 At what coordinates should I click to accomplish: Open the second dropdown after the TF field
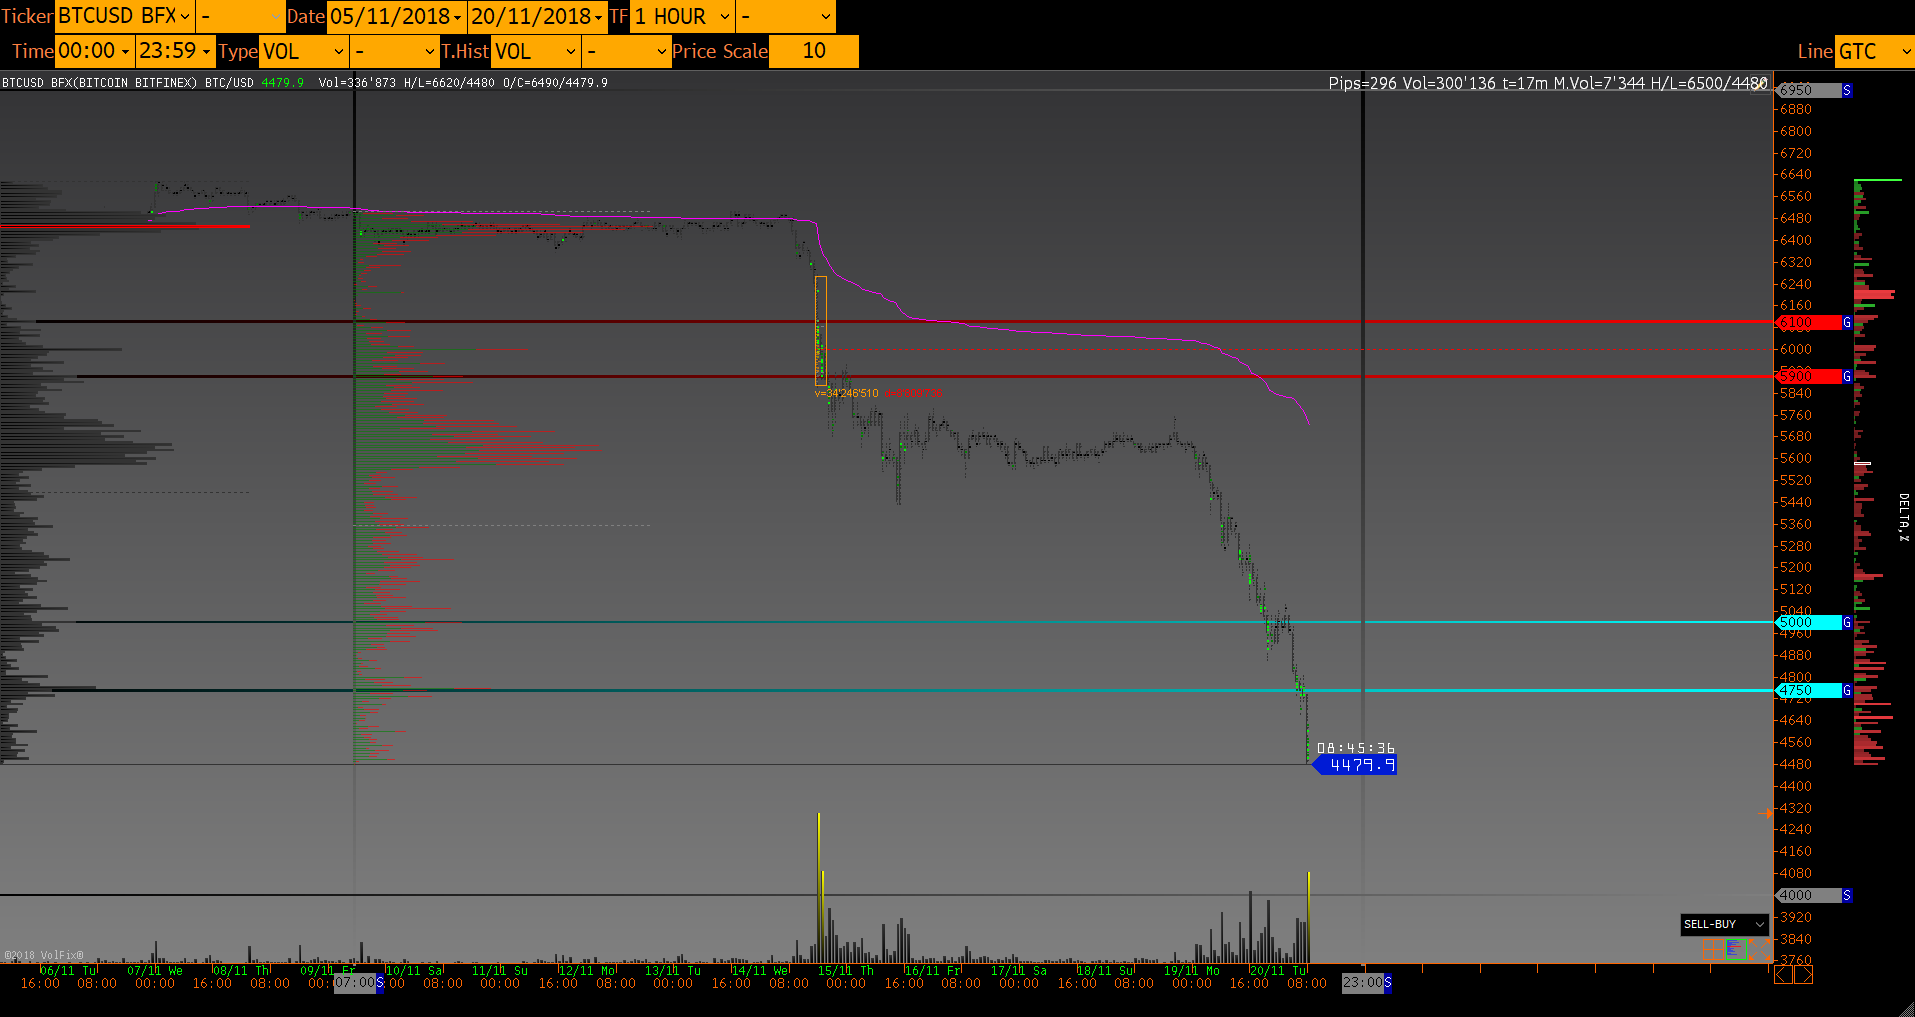pyautogui.click(x=785, y=16)
